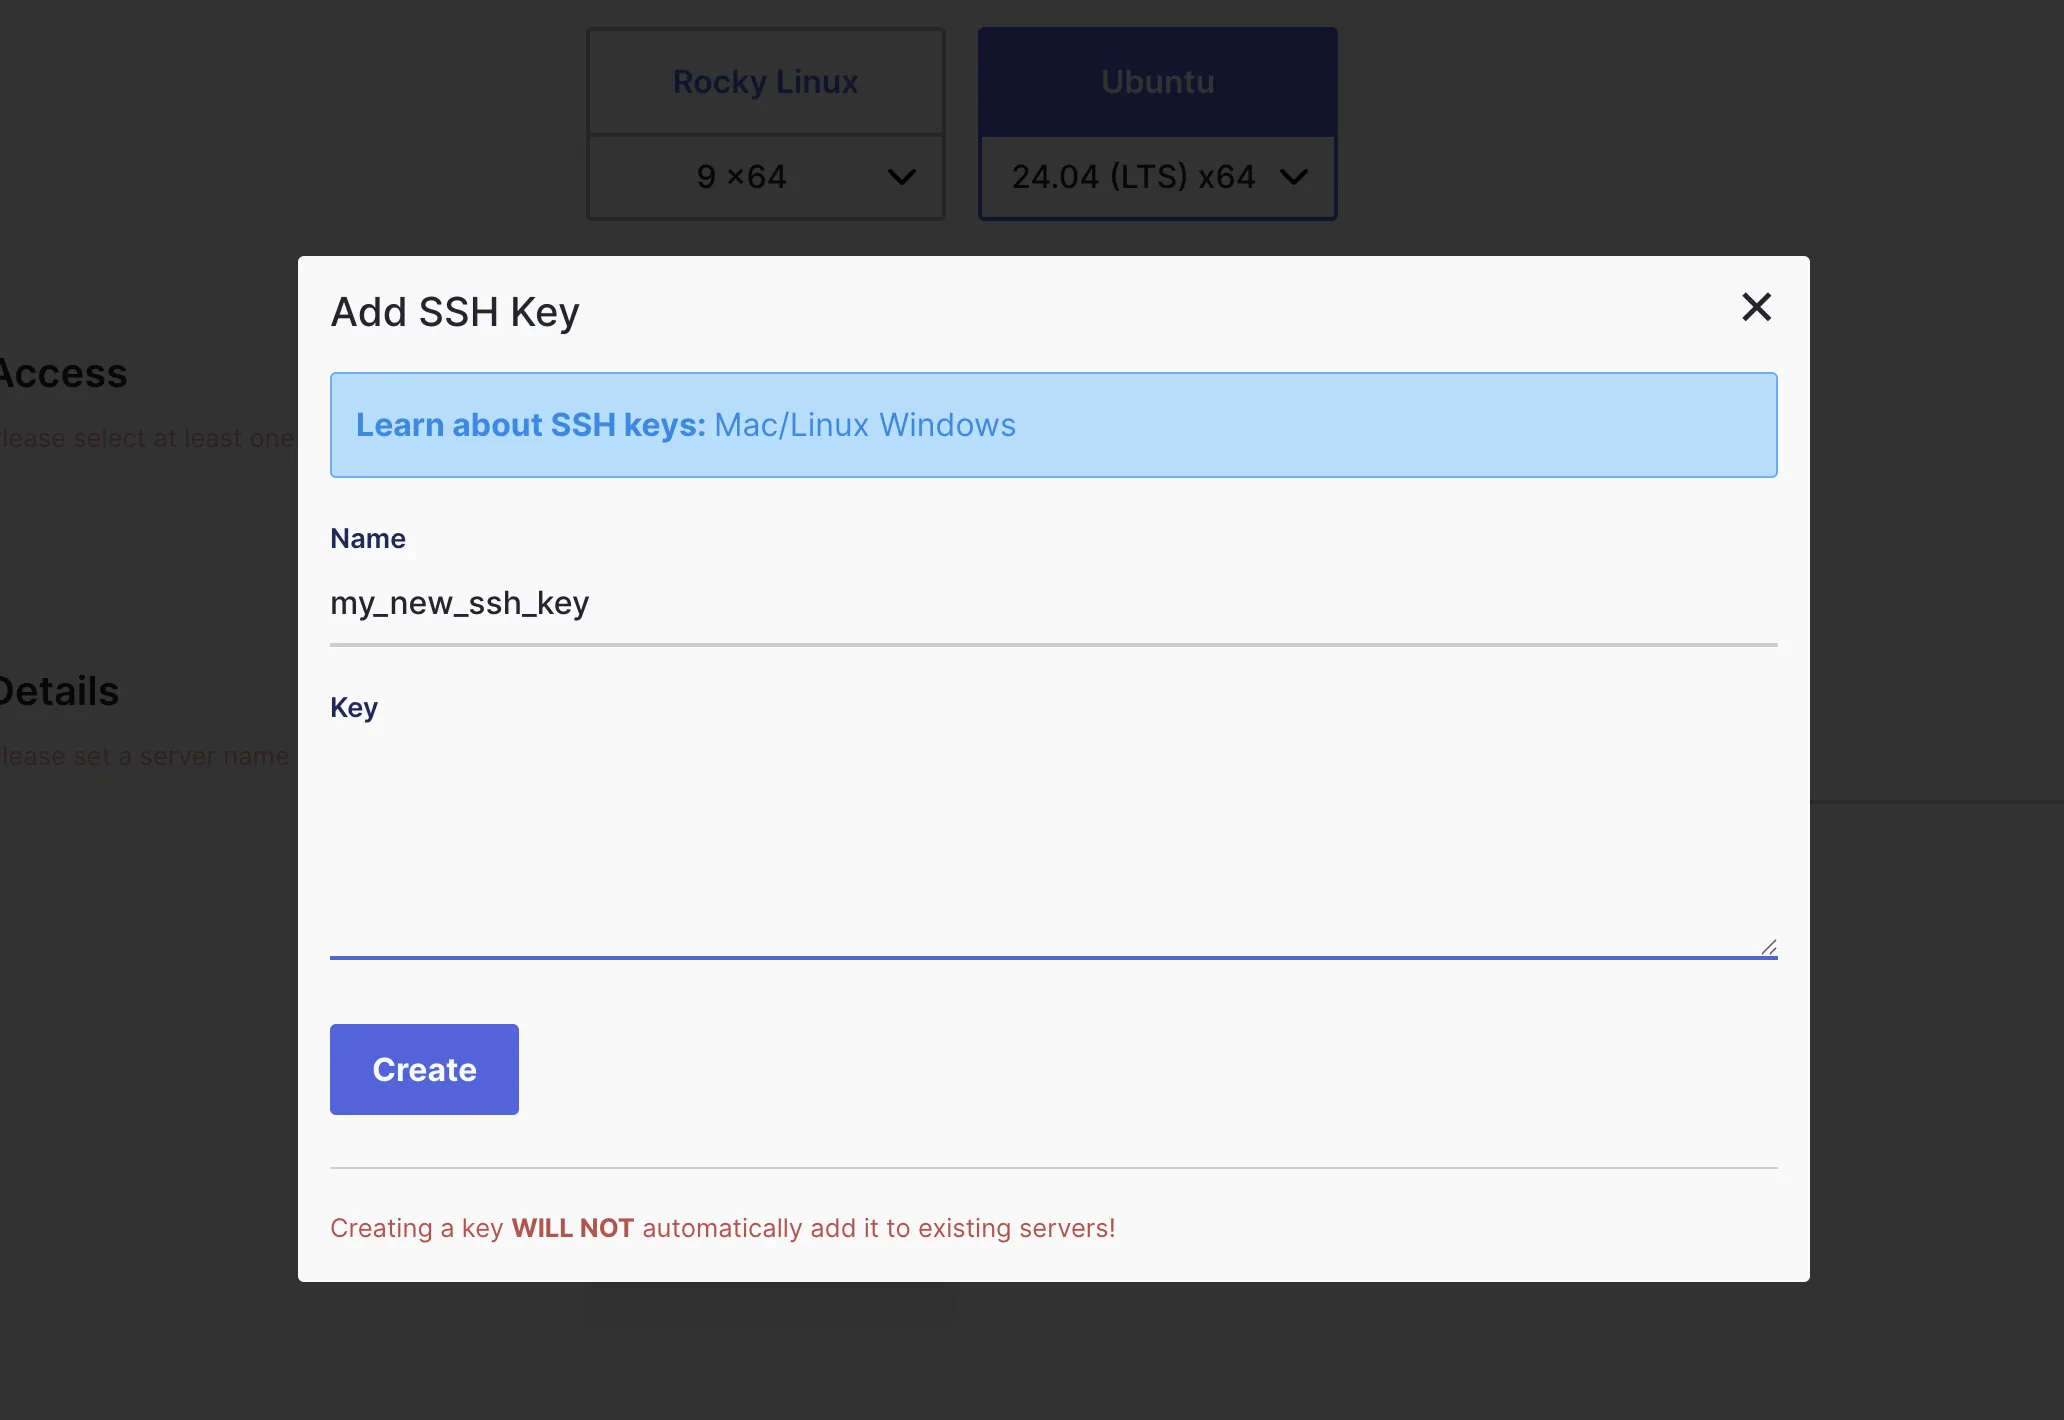The image size is (2064, 1420).
Task: Click the Create button
Action: (424, 1069)
